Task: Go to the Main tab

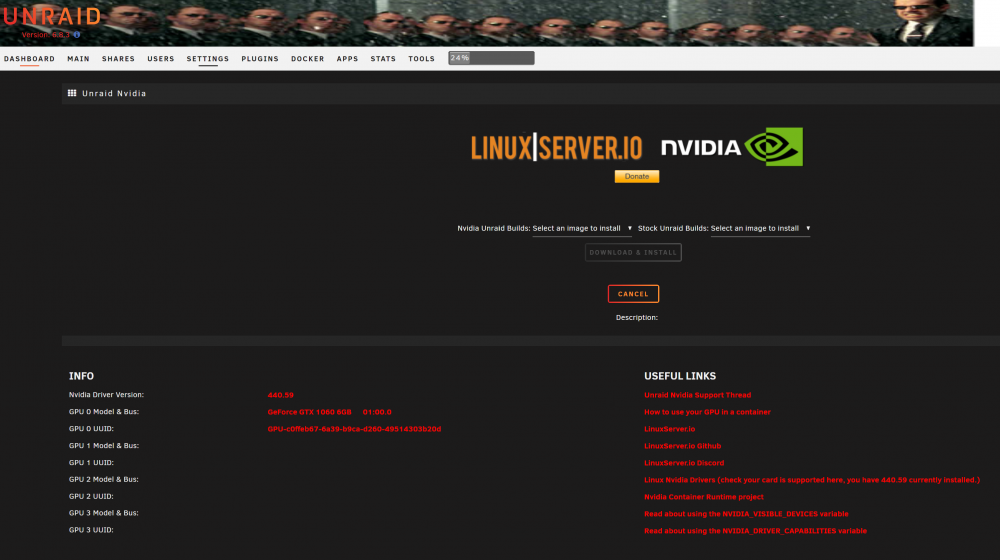Action: pos(78,59)
